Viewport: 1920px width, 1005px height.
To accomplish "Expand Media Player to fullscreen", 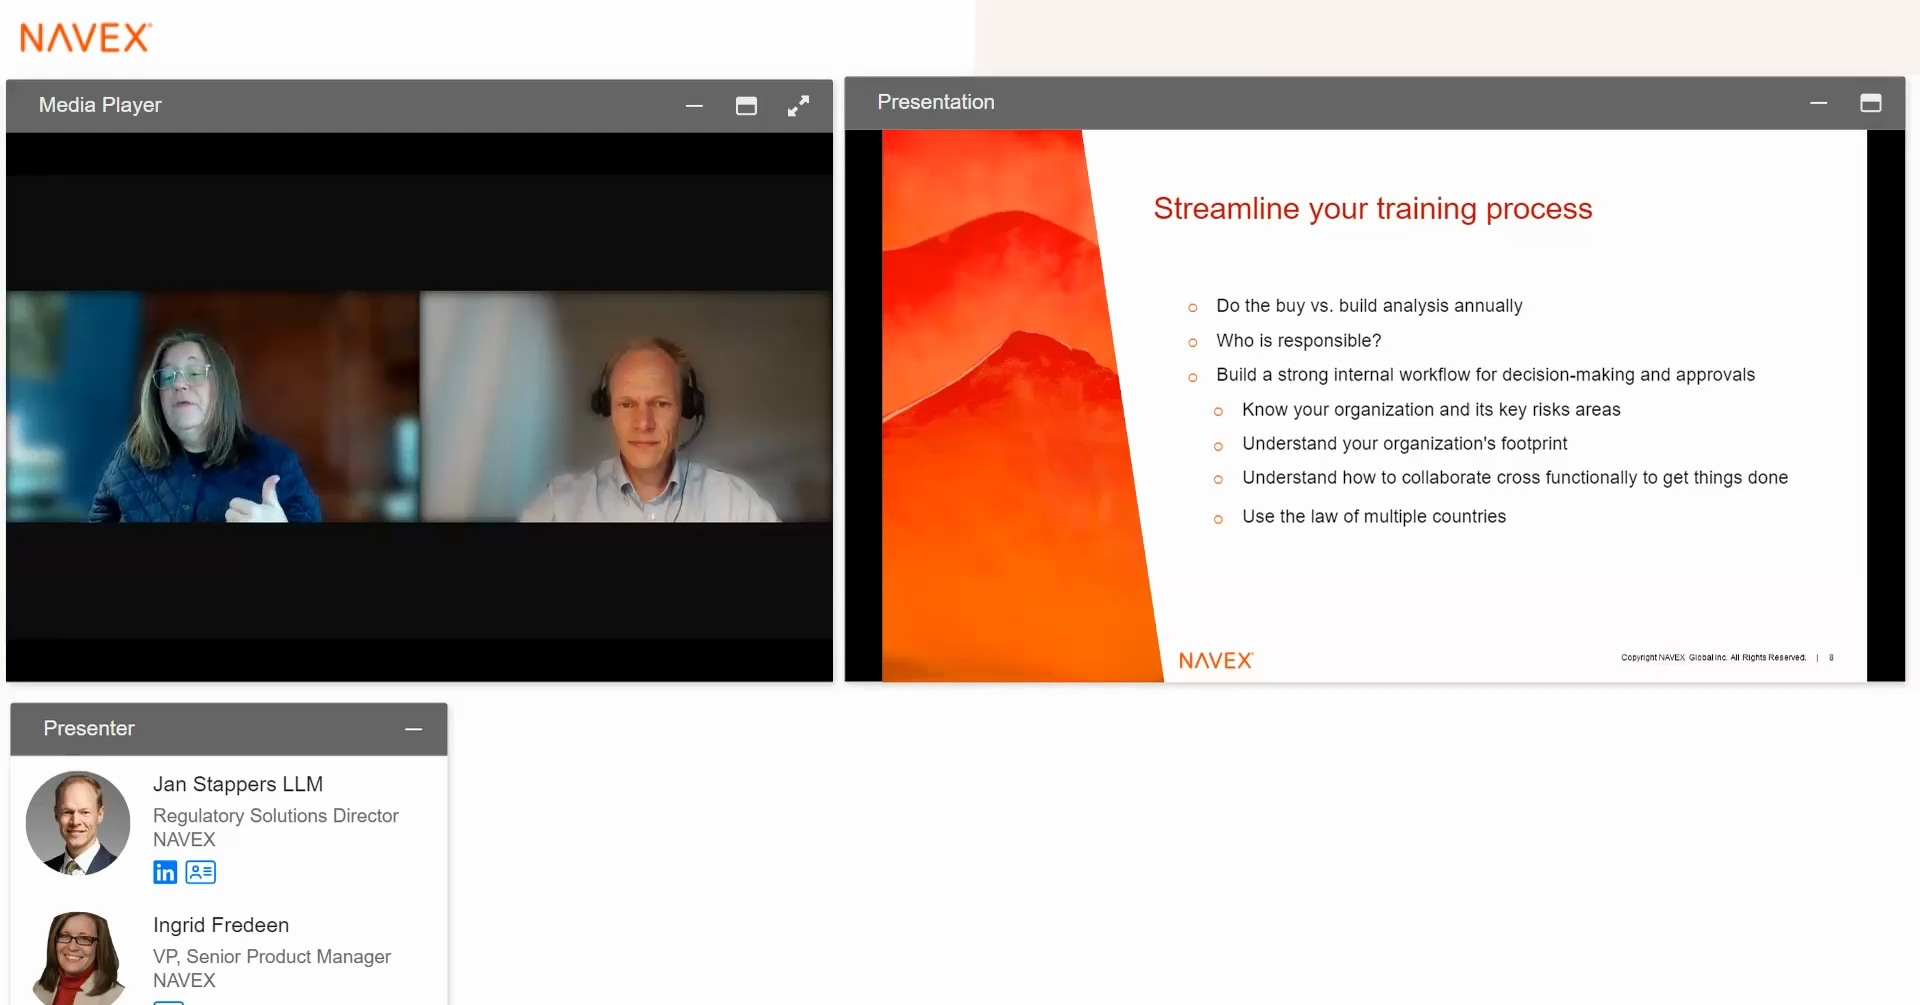I will [798, 106].
